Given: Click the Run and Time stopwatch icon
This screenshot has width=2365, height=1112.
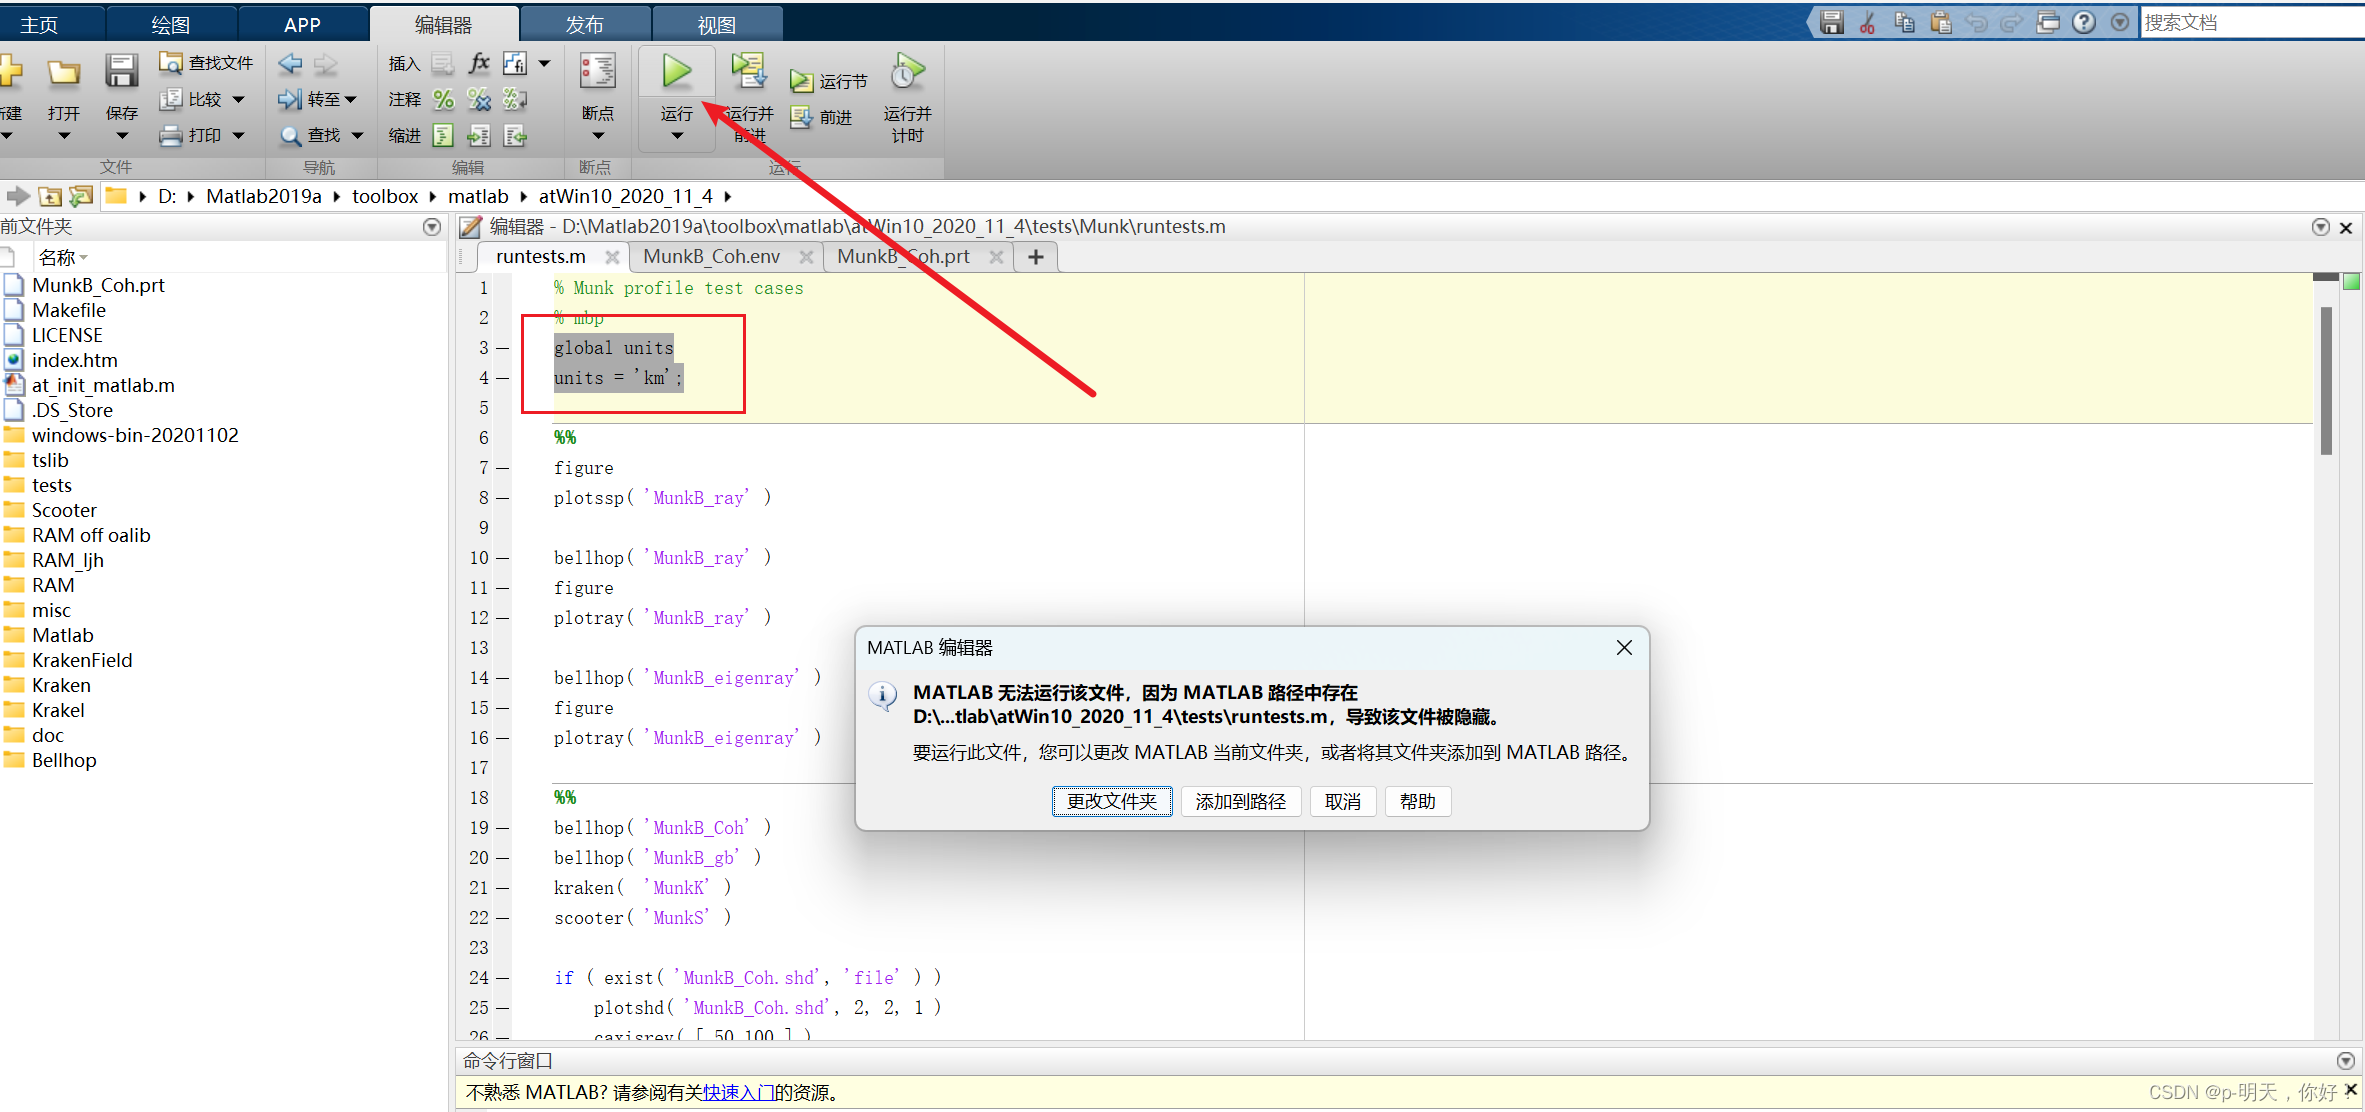Looking at the screenshot, I should (x=907, y=72).
